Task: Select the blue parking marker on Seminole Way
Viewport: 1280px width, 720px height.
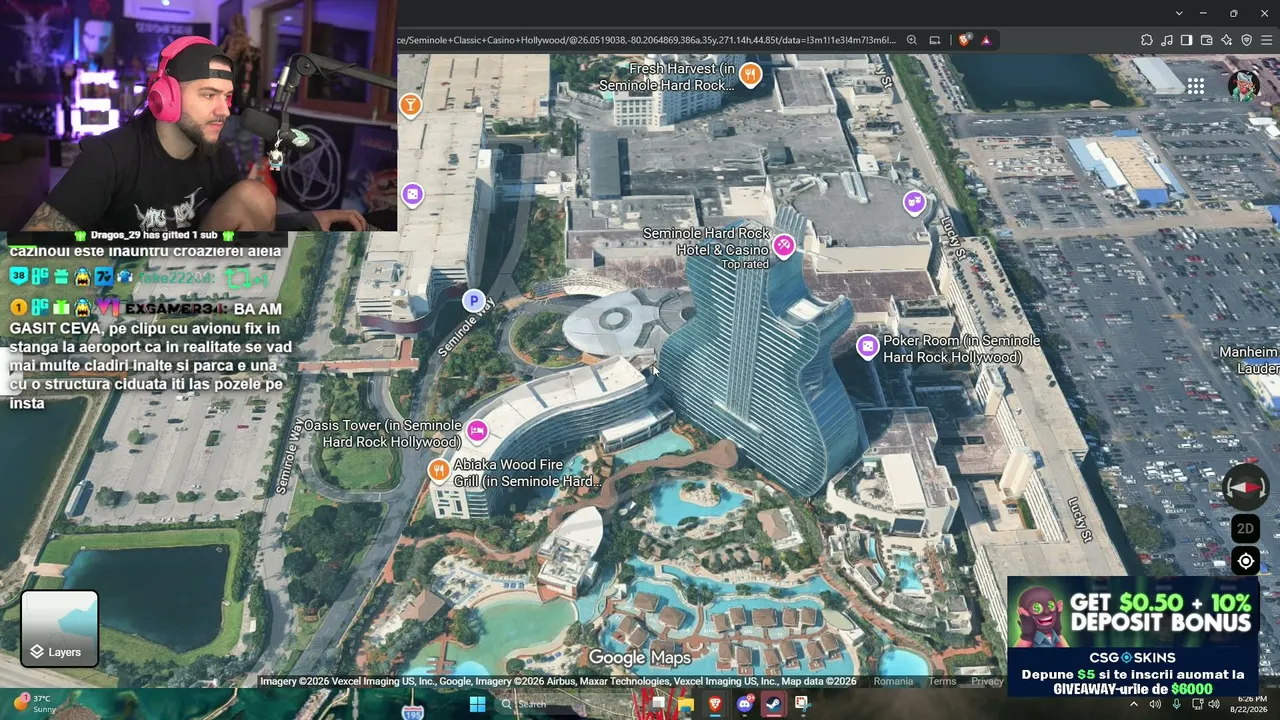Action: [x=474, y=300]
